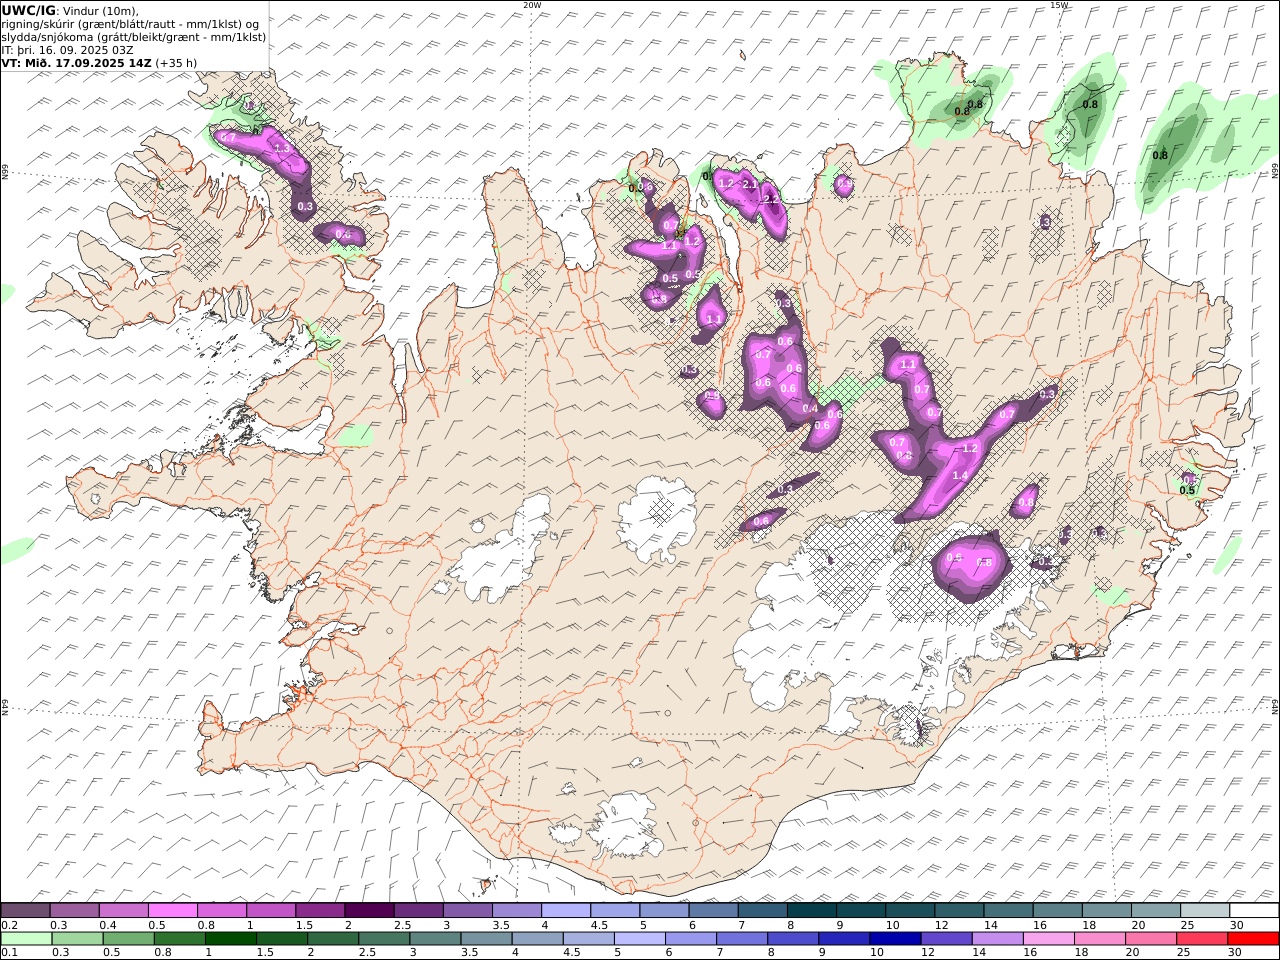Select the royal blue 8 swatch in the lower legend row
The image size is (1280, 960).
click(792, 939)
